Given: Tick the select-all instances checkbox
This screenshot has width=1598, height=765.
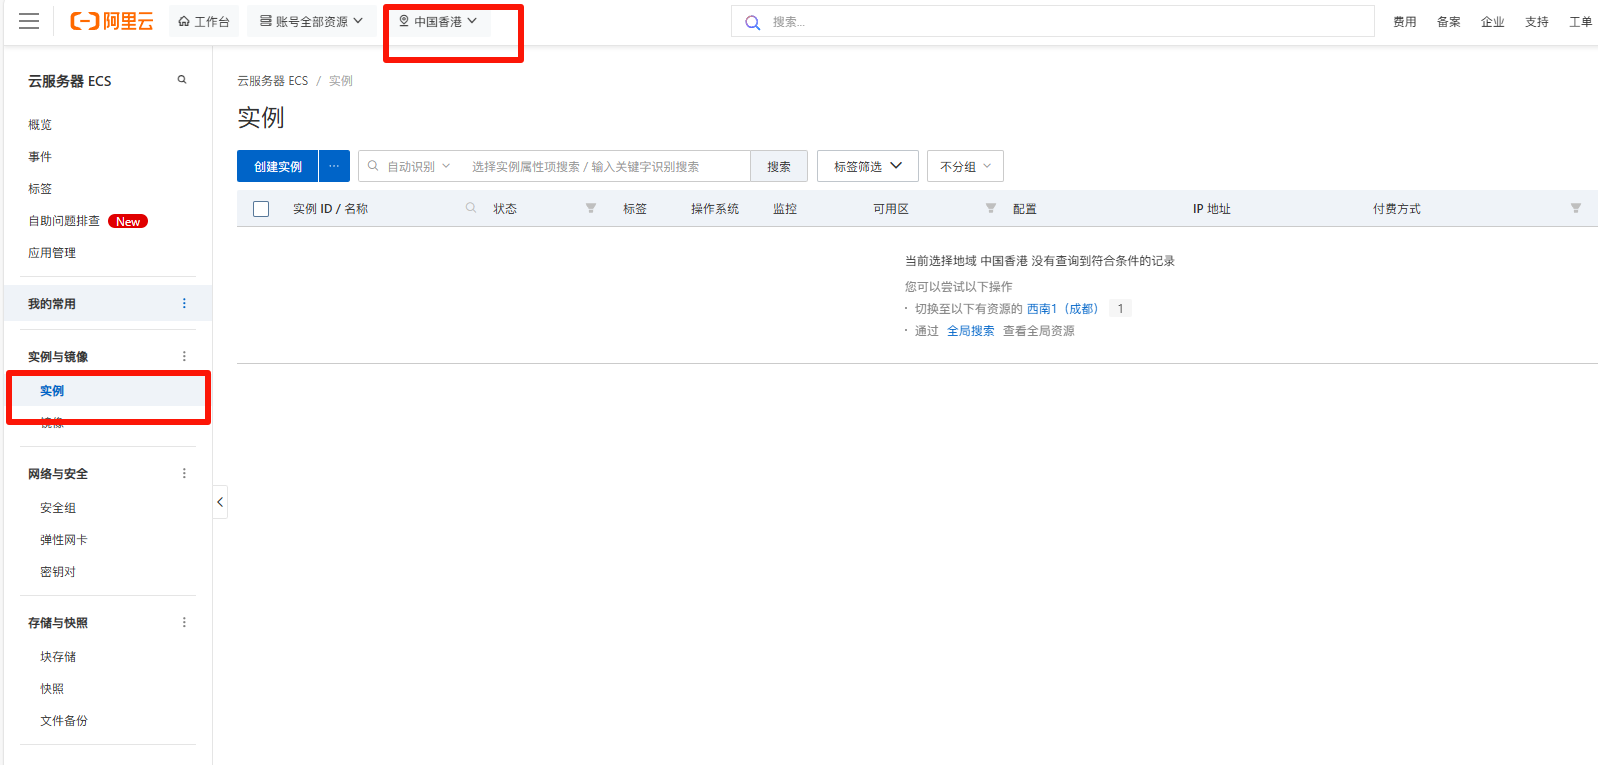Looking at the screenshot, I should (x=261, y=209).
